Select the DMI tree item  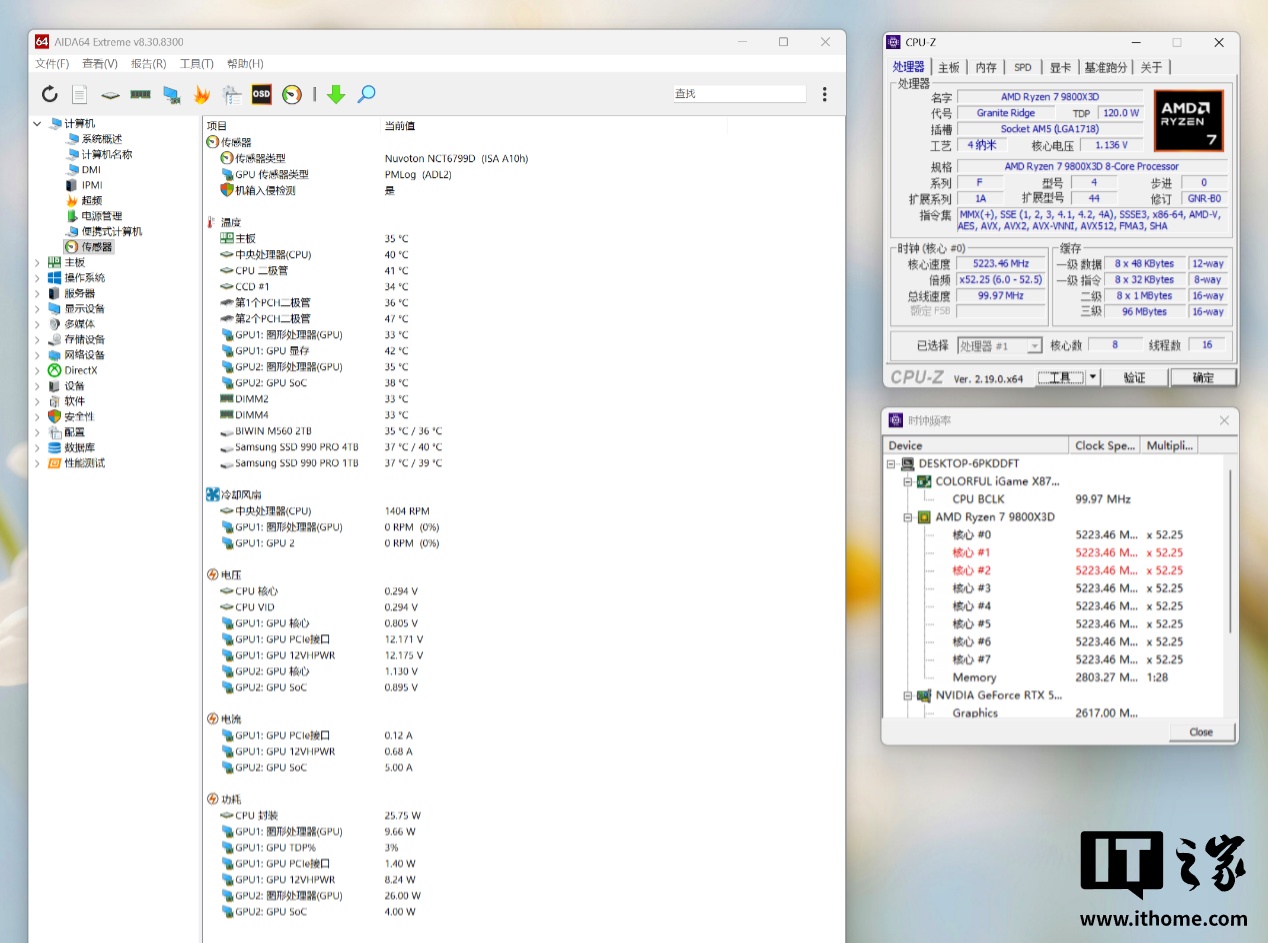pyautogui.click(x=91, y=170)
